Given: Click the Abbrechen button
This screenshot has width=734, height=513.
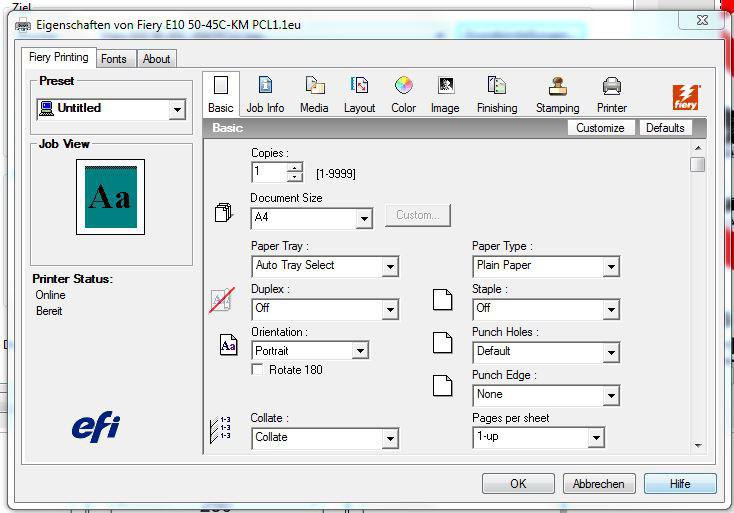Looking at the screenshot, I should click(x=599, y=484).
